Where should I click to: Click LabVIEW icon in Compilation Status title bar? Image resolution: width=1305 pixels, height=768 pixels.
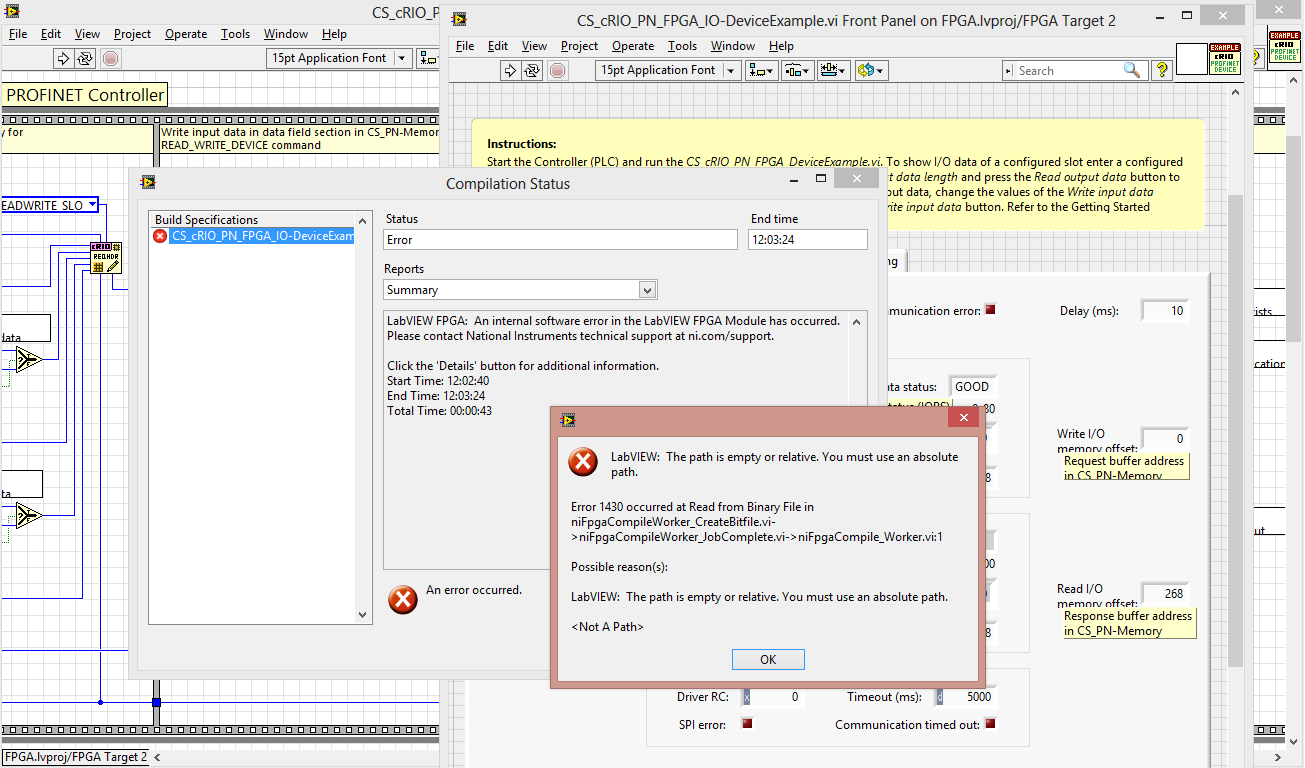(x=148, y=183)
